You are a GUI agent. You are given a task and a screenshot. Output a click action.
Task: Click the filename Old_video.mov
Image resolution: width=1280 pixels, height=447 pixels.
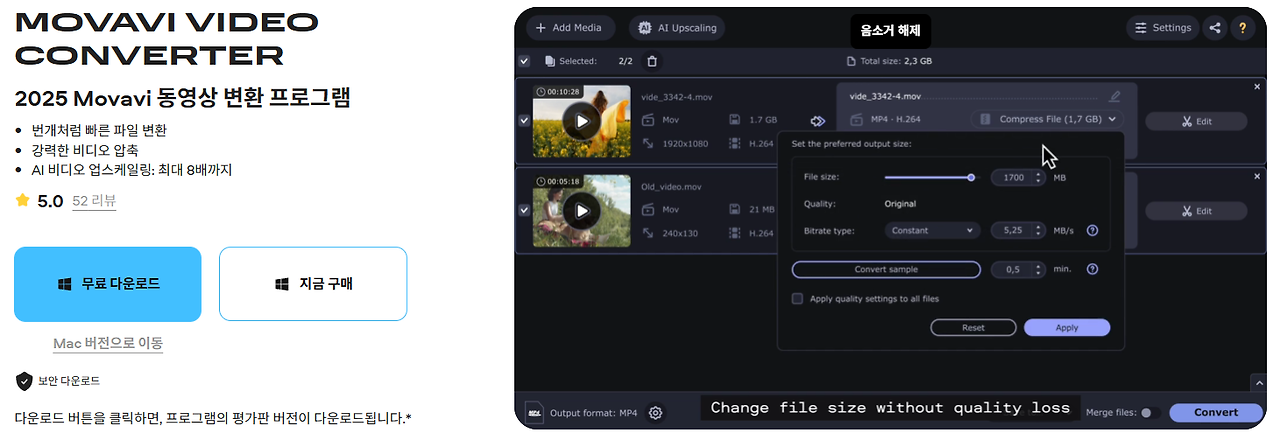[673, 187]
